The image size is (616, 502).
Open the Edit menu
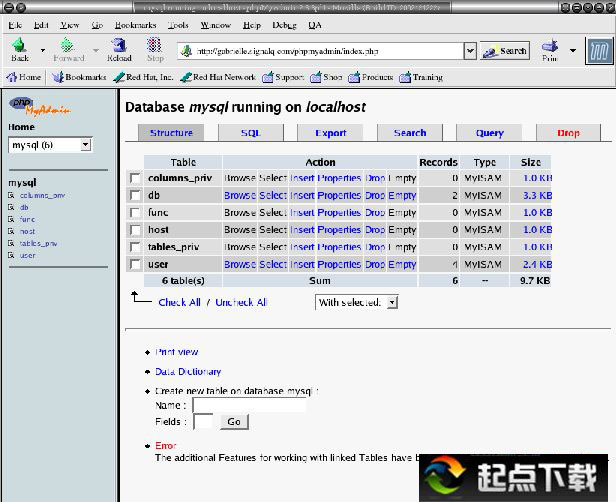click(x=41, y=25)
